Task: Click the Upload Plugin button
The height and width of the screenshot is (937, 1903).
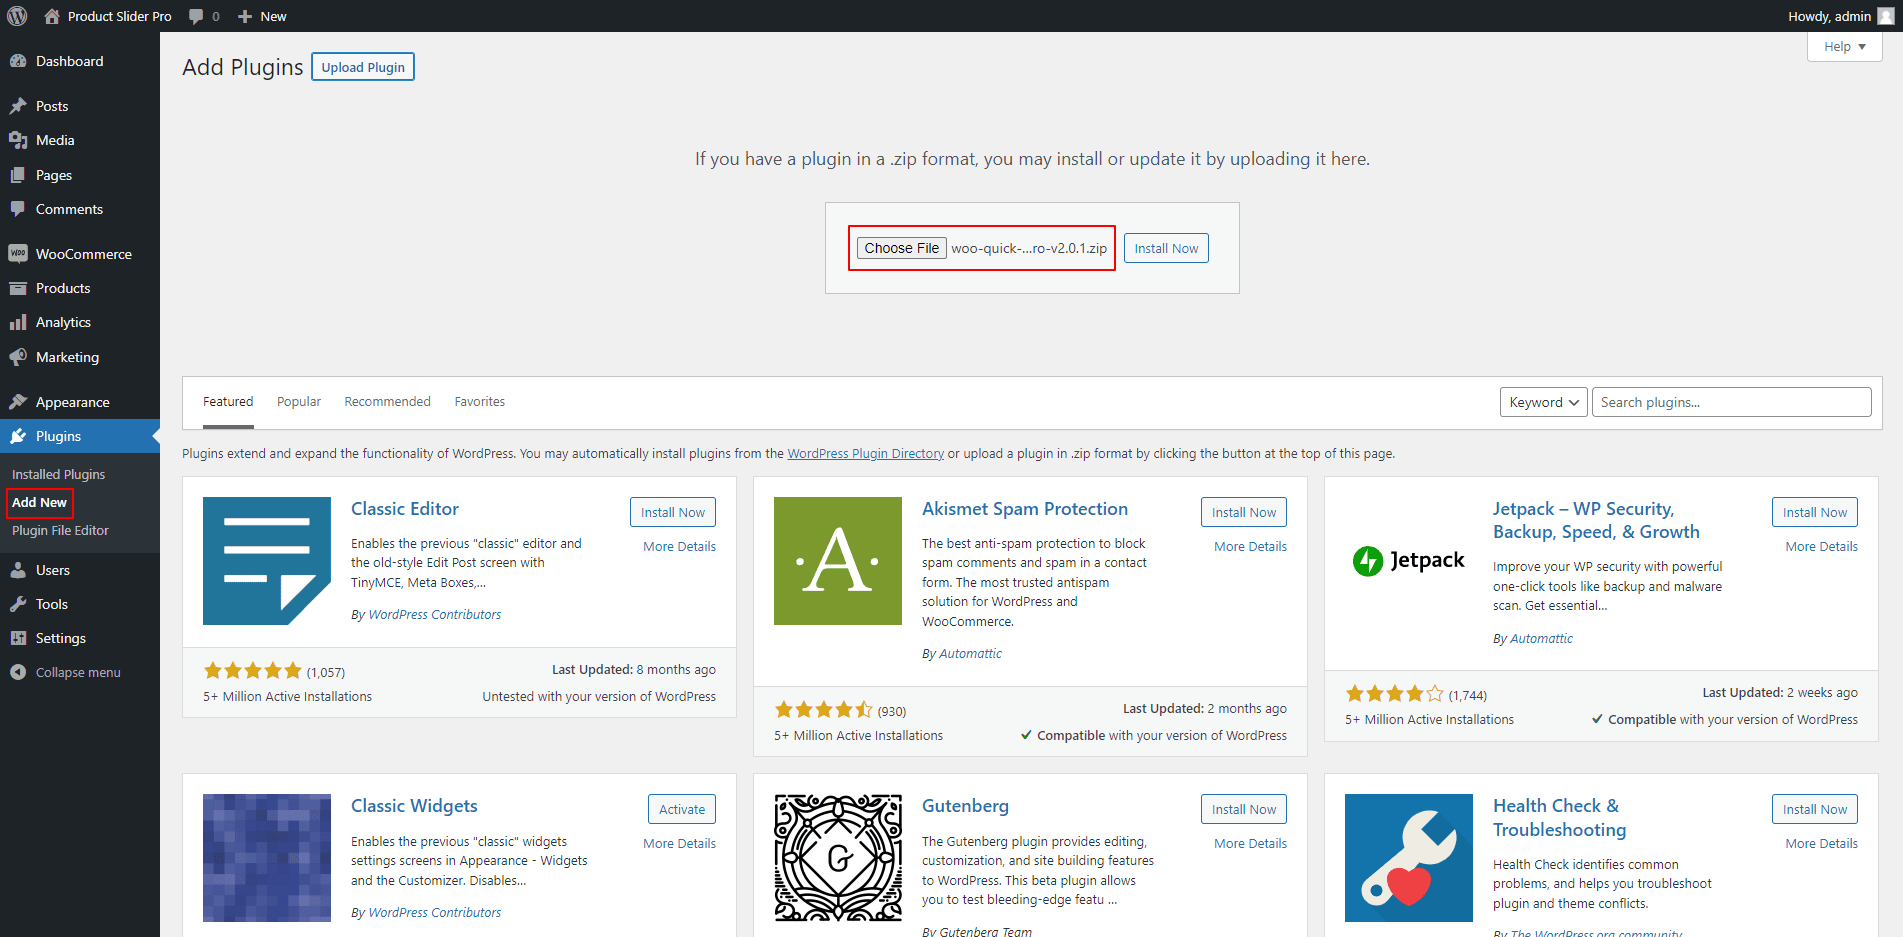Action: (x=363, y=67)
